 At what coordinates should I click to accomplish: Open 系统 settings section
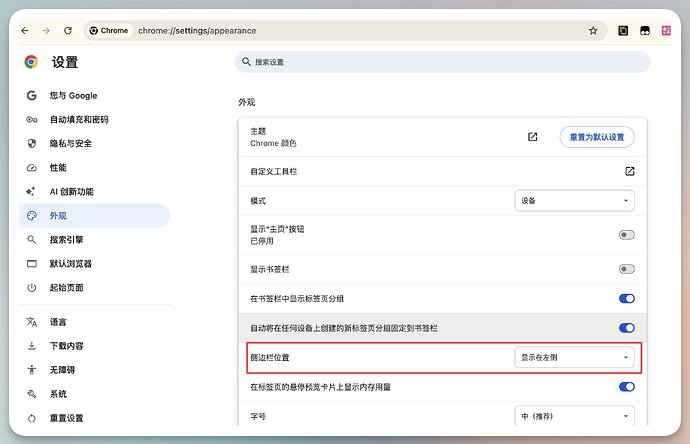tap(94, 394)
